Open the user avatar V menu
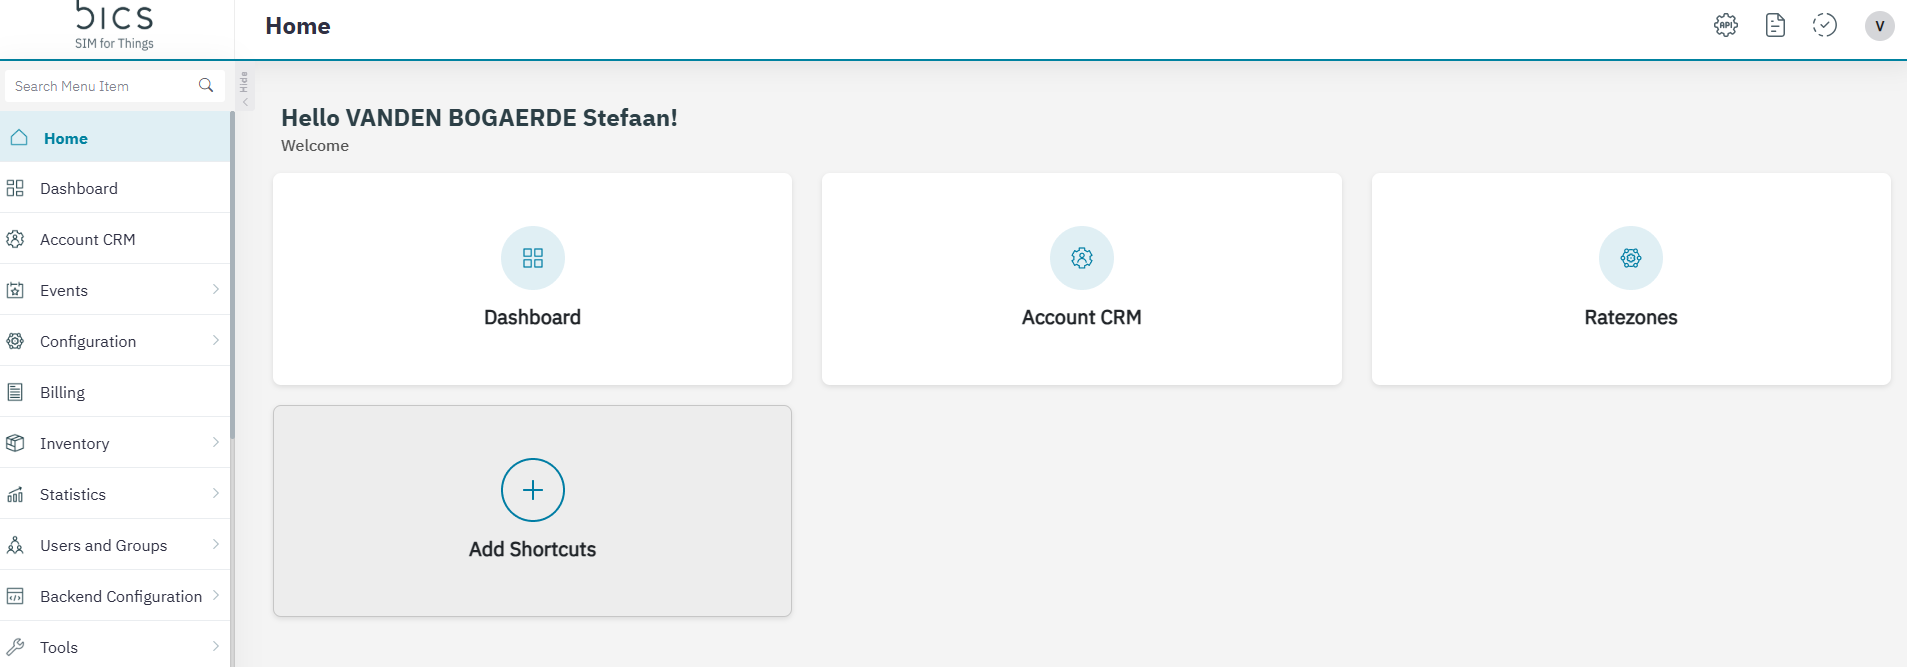1907x667 pixels. pos(1879,26)
